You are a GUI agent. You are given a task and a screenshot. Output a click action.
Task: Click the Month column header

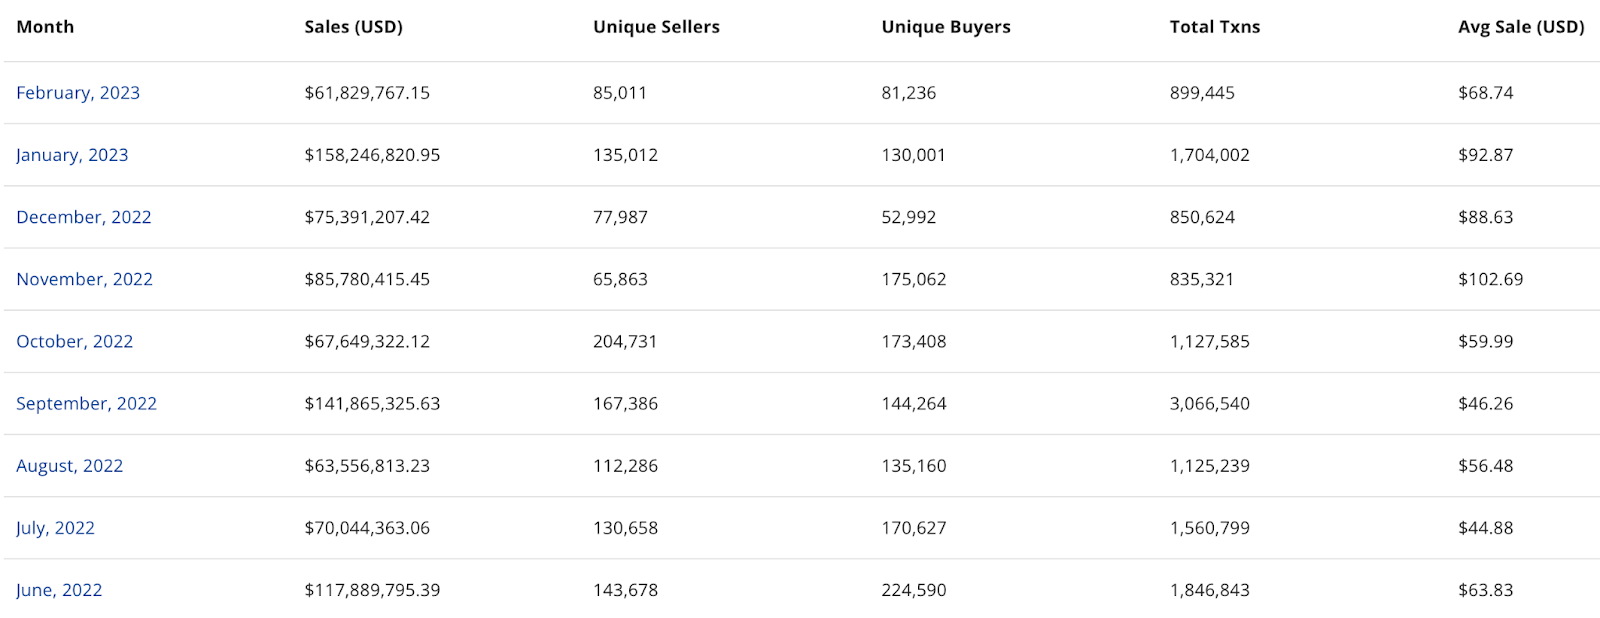point(45,27)
